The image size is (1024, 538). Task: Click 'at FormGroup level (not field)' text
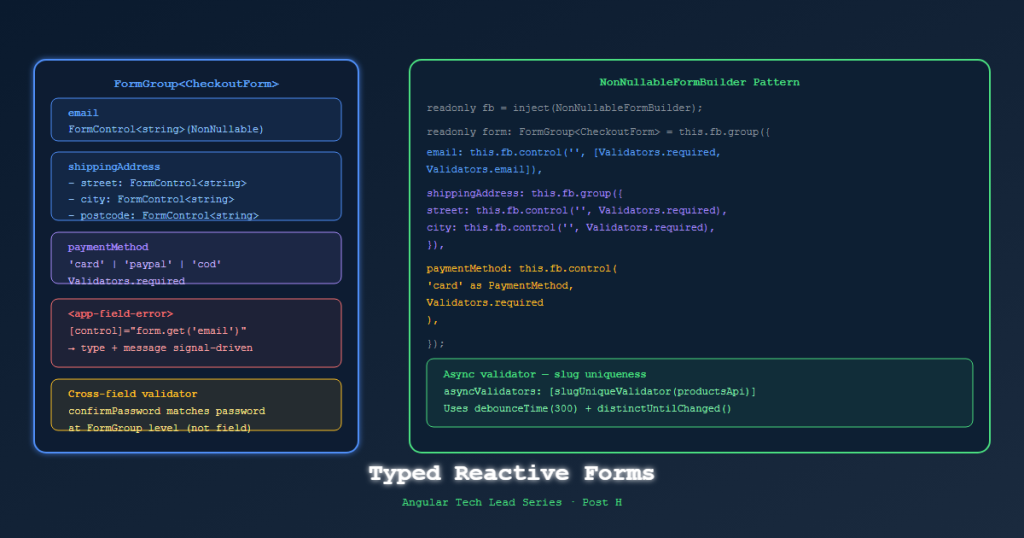coord(160,428)
